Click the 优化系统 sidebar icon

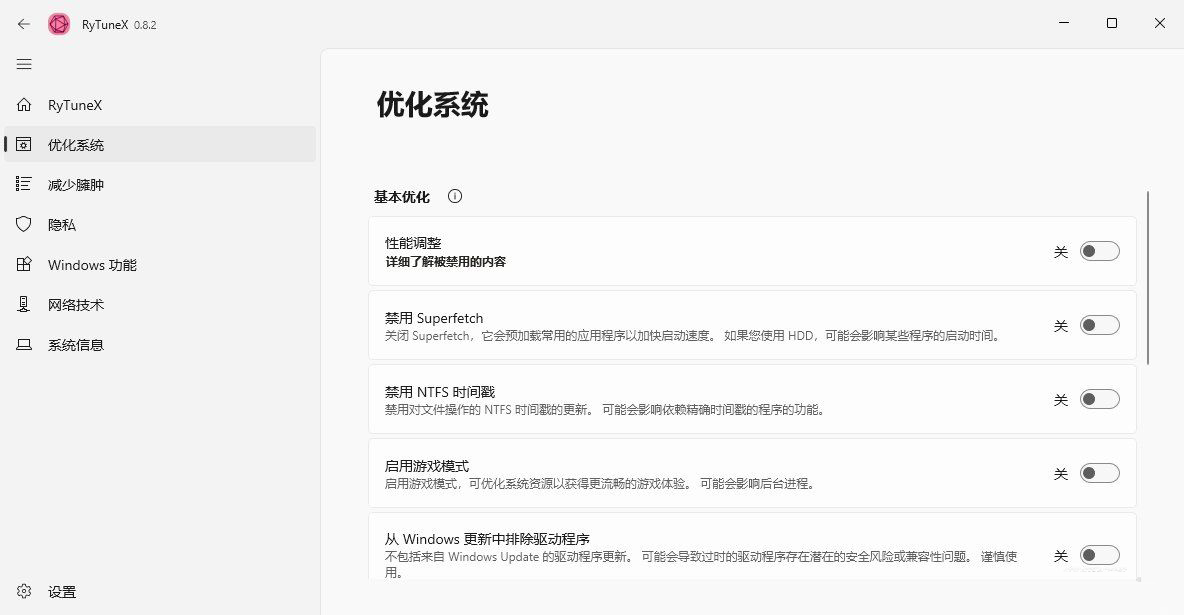[x=24, y=144]
